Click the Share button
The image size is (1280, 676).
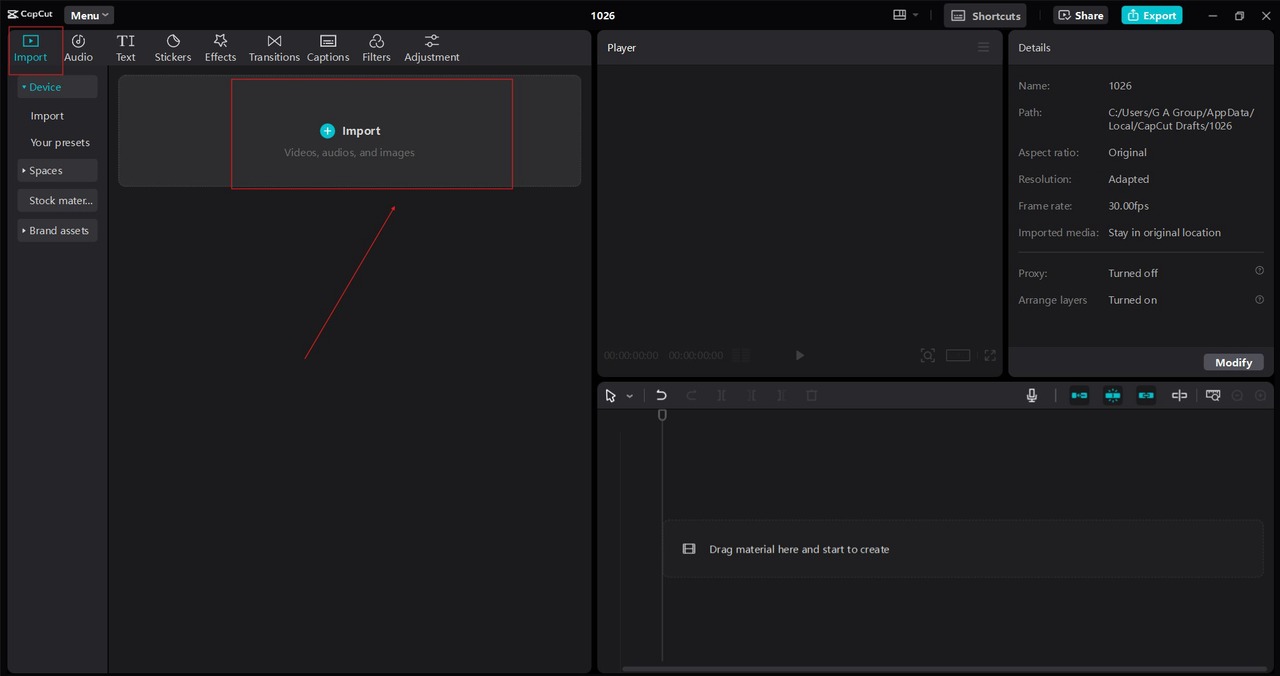click(x=1081, y=15)
